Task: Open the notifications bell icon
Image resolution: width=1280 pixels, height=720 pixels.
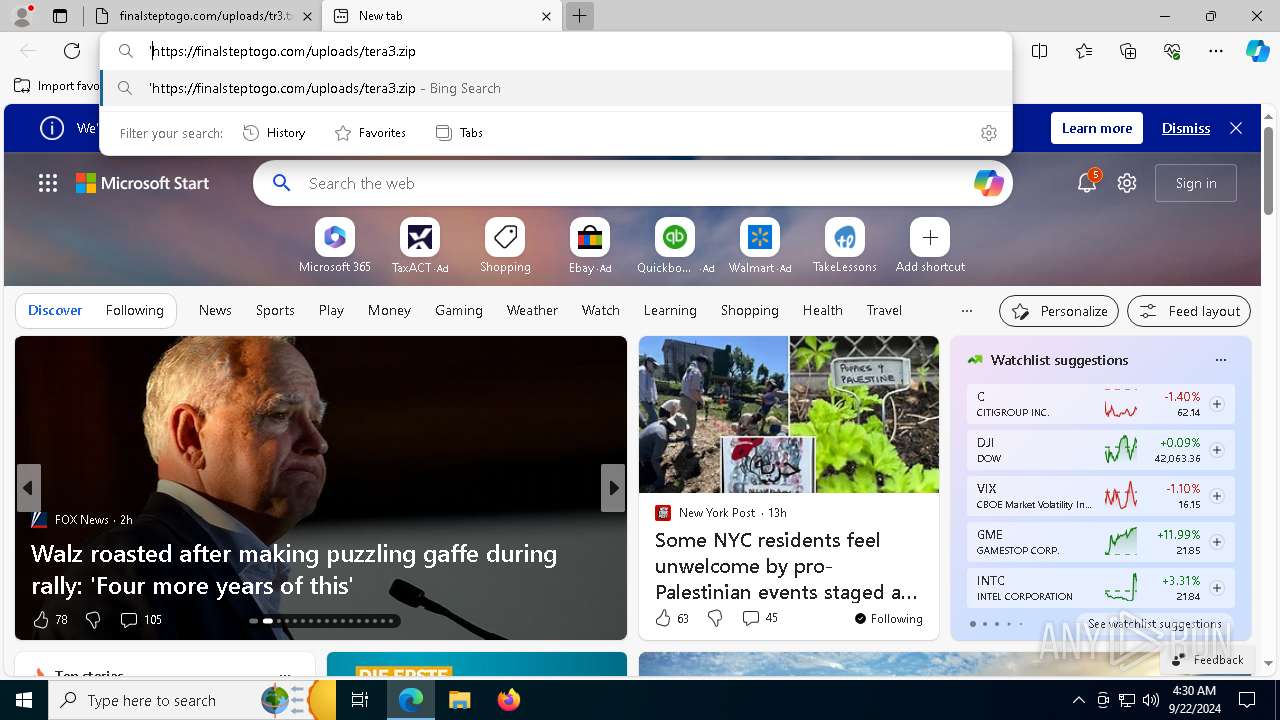Action: tap(1087, 183)
